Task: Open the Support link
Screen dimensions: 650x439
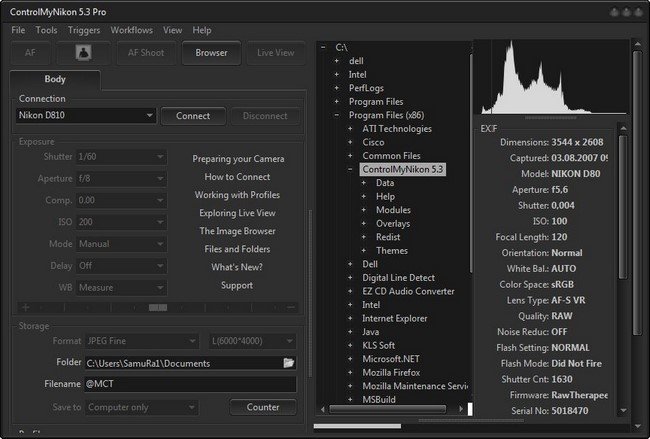Action: tap(237, 285)
